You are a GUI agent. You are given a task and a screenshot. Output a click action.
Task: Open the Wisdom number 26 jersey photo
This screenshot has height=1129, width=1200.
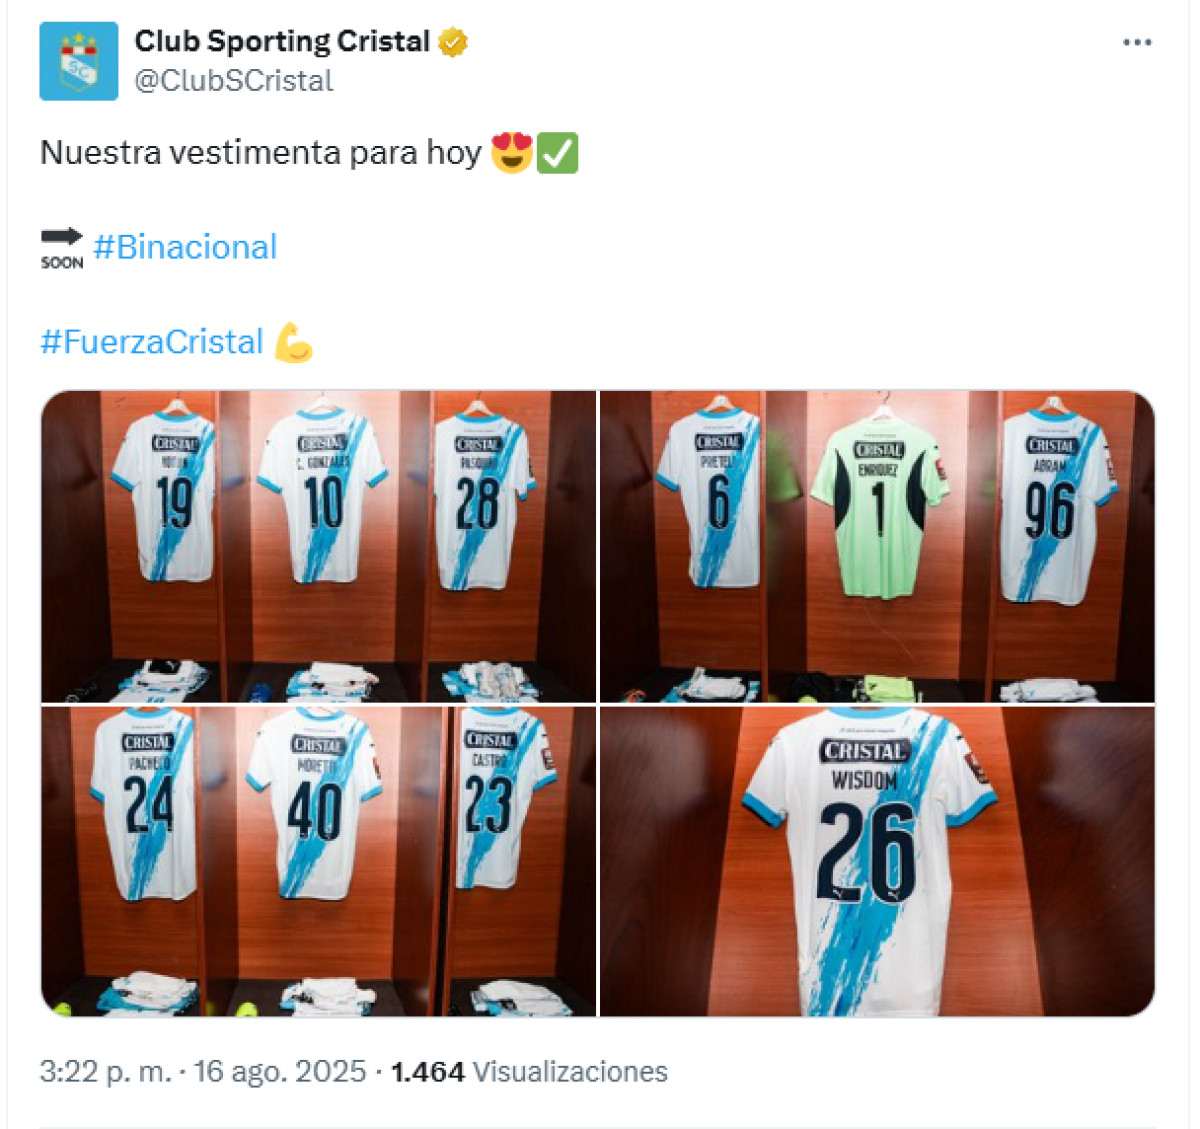pos(877,861)
